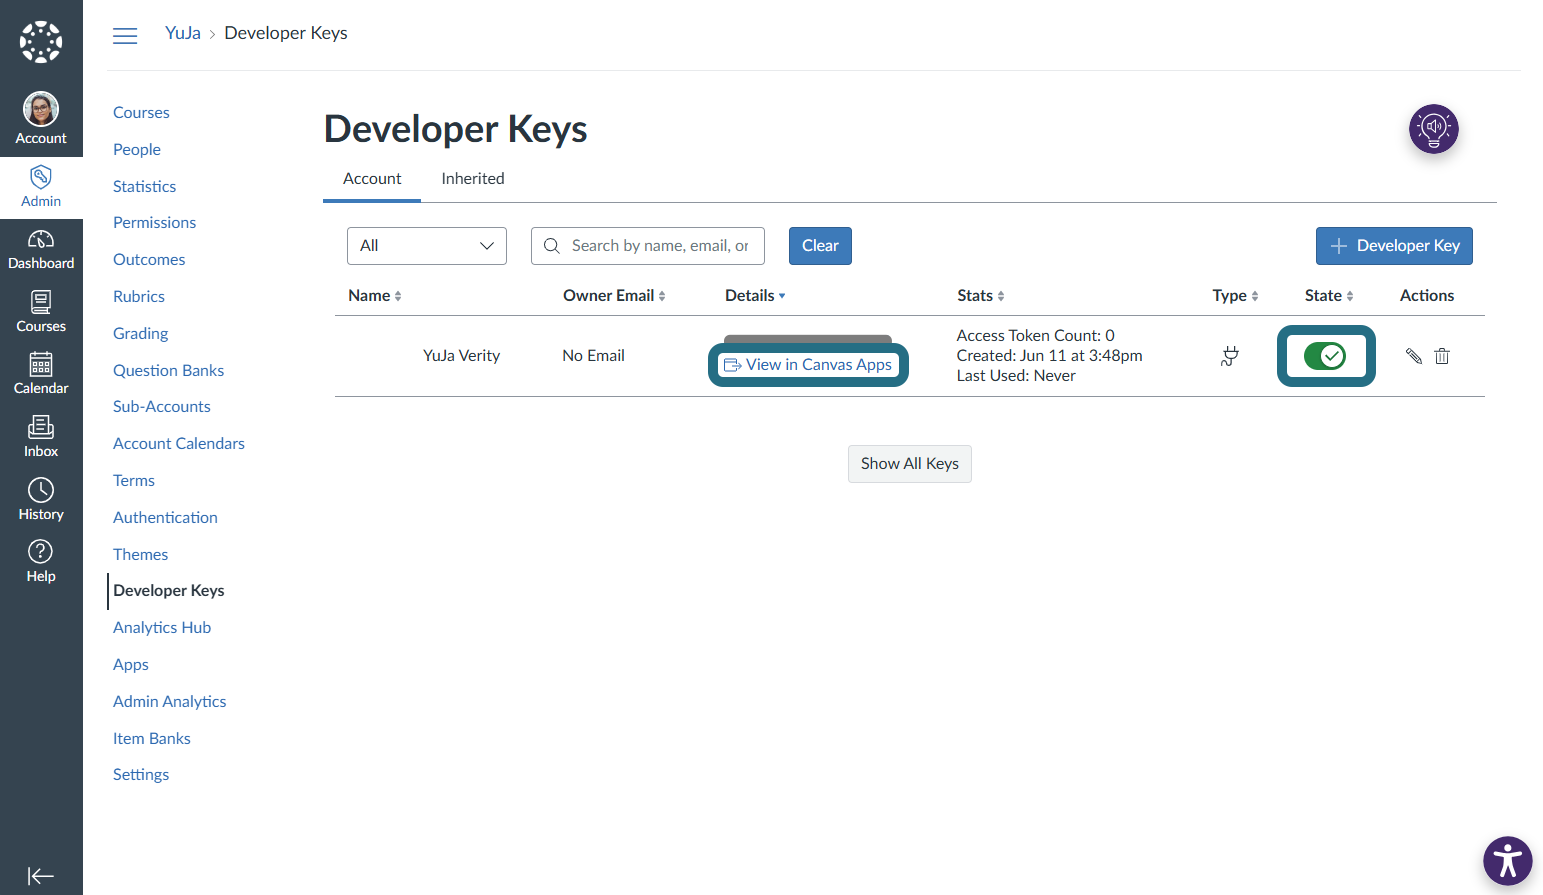Open Rubrics in account menu
This screenshot has width=1543, height=895.
coord(139,297)
